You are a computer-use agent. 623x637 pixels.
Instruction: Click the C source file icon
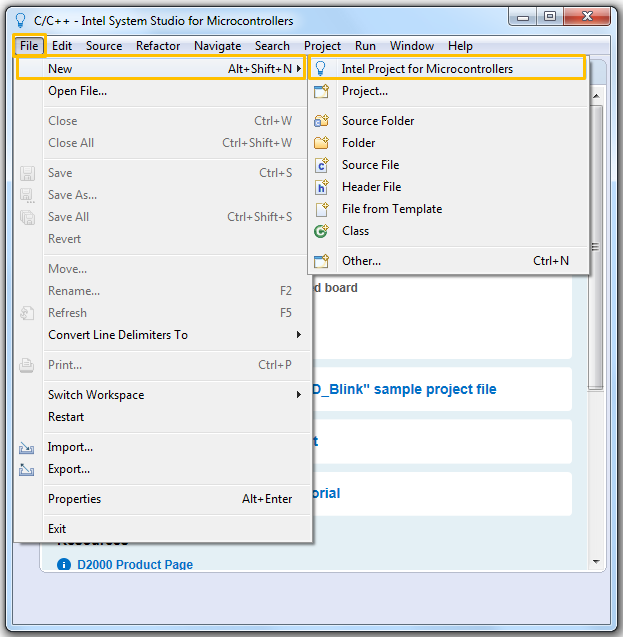click(322, 165)
